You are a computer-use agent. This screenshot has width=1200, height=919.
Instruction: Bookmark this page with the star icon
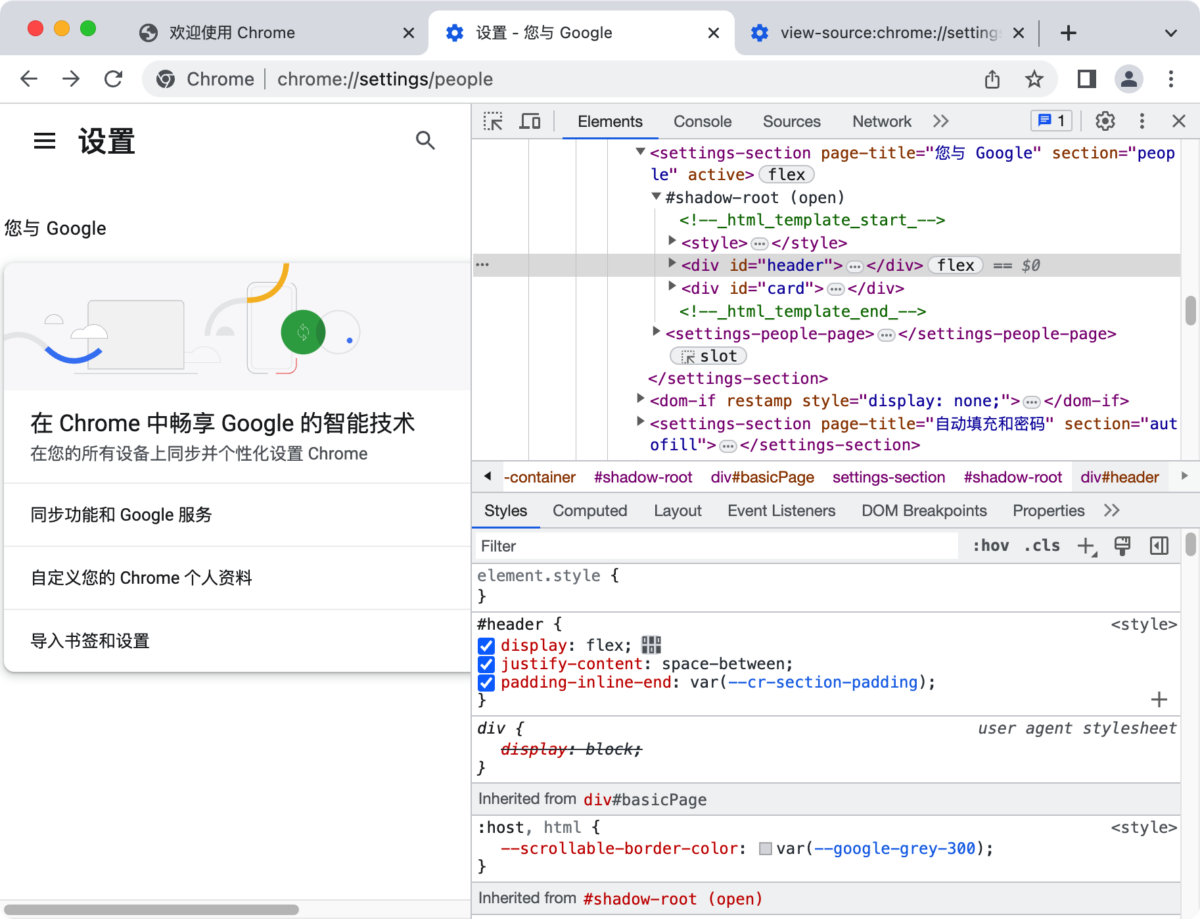[x=1034, y=79]
